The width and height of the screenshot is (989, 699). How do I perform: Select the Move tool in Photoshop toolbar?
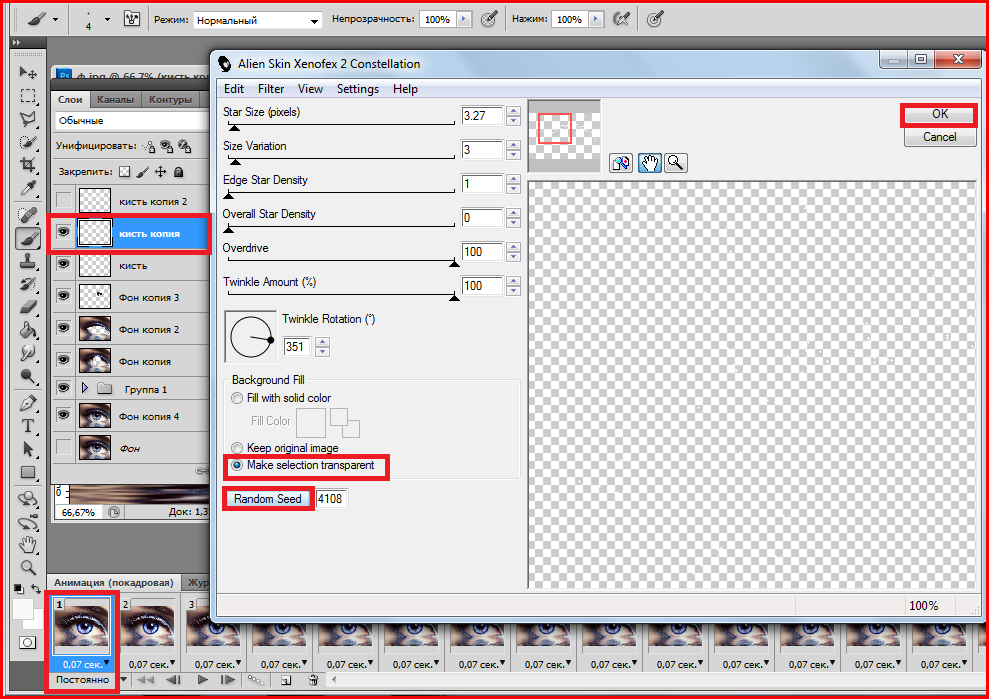28,73
